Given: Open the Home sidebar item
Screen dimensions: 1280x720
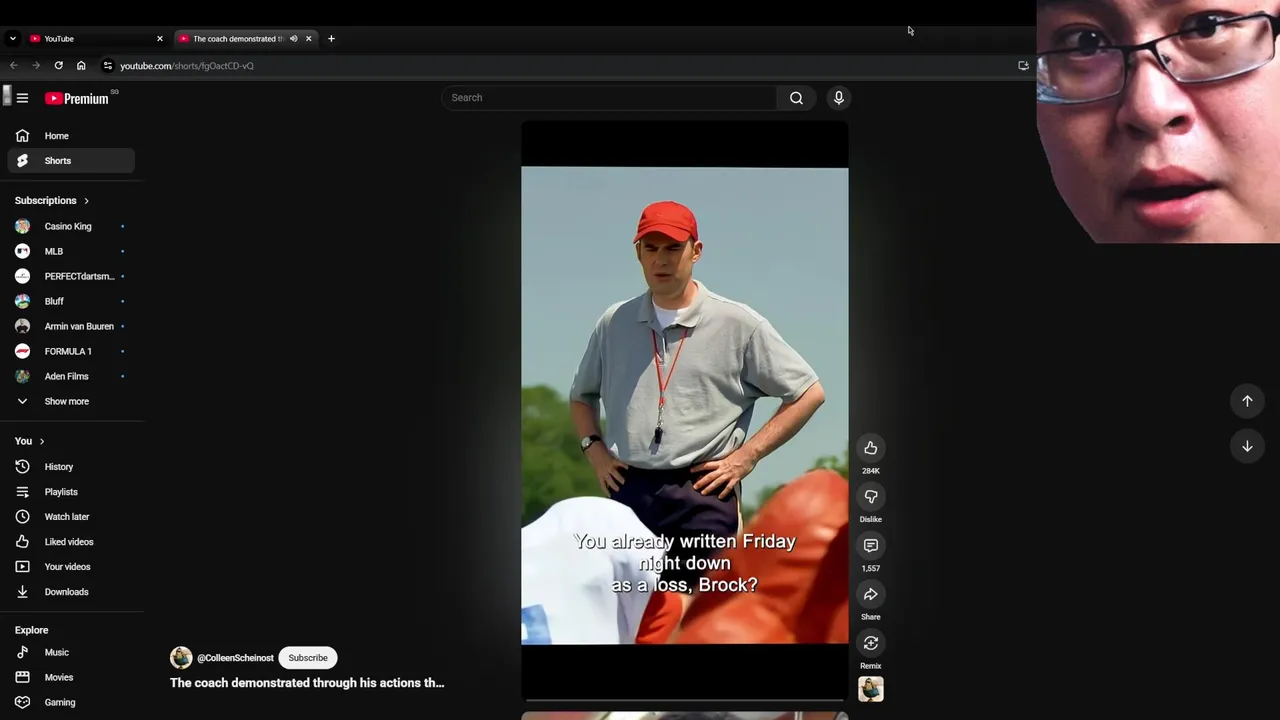Looking at the screenshot, I should 71,136.
